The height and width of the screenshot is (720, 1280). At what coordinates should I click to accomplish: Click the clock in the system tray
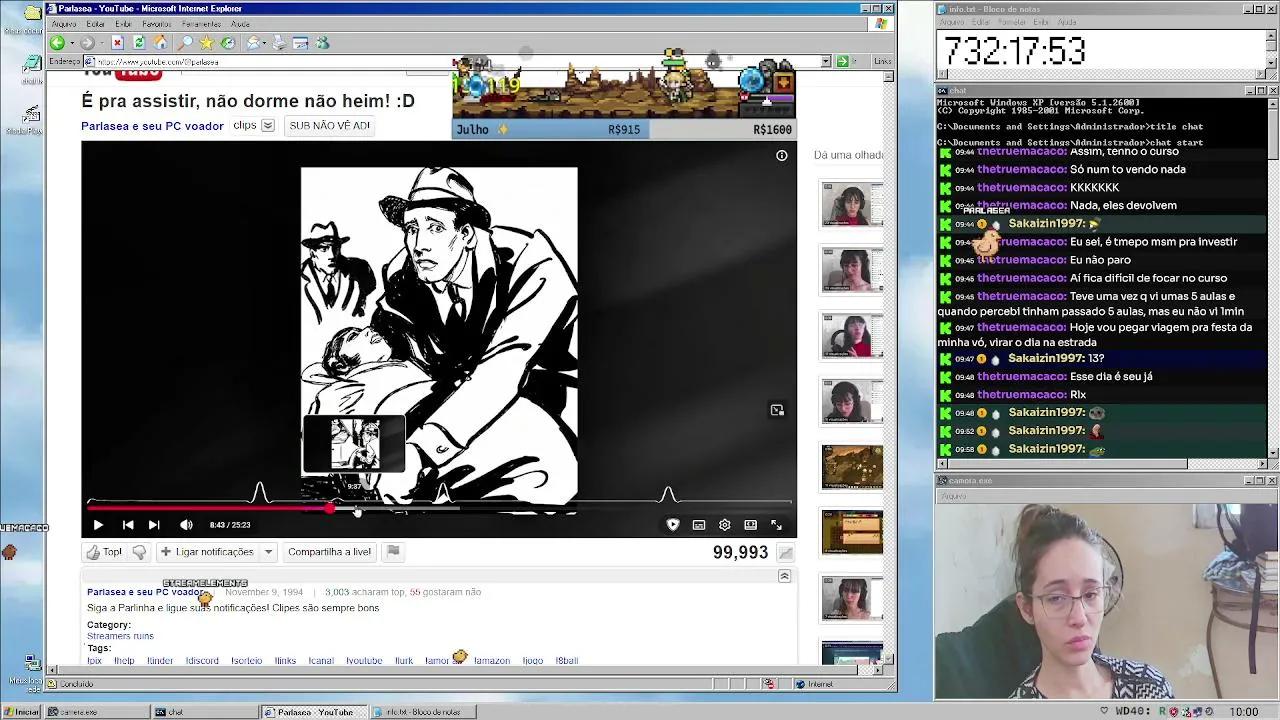[1244, 712]
